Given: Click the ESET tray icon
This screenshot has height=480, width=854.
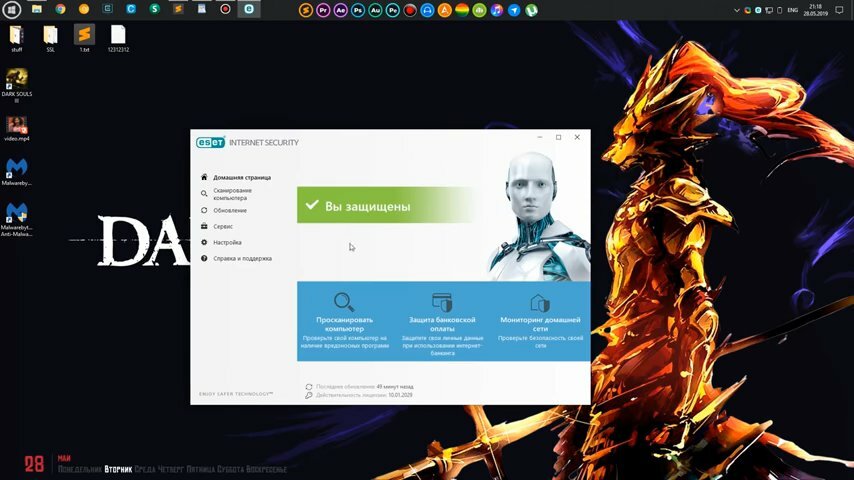Looking at the screenshot, I should [758, 10].
